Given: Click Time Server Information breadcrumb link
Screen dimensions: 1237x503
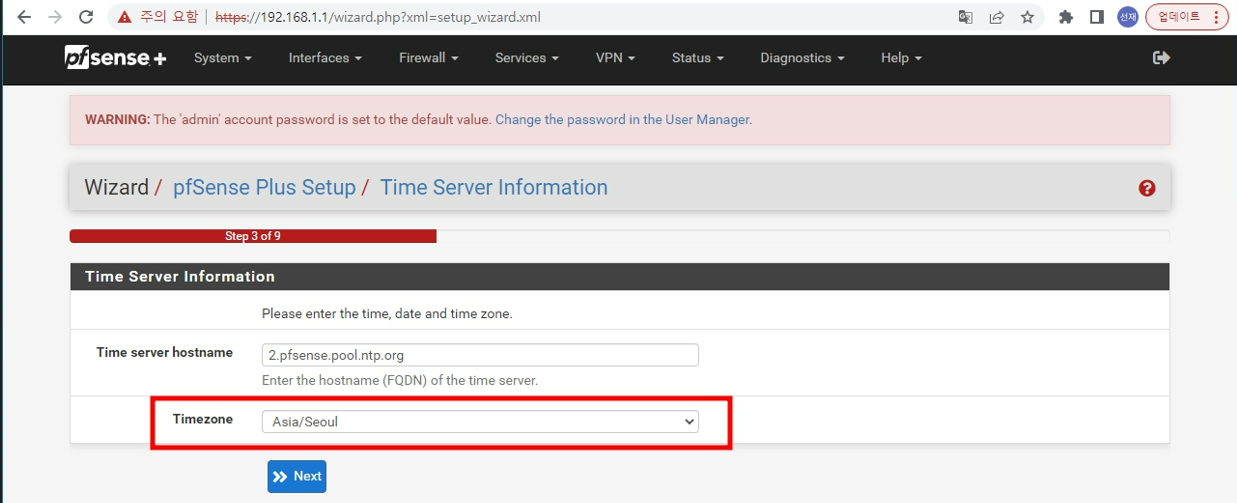Looking at the screenshot, I should click(x=494, y=187).
